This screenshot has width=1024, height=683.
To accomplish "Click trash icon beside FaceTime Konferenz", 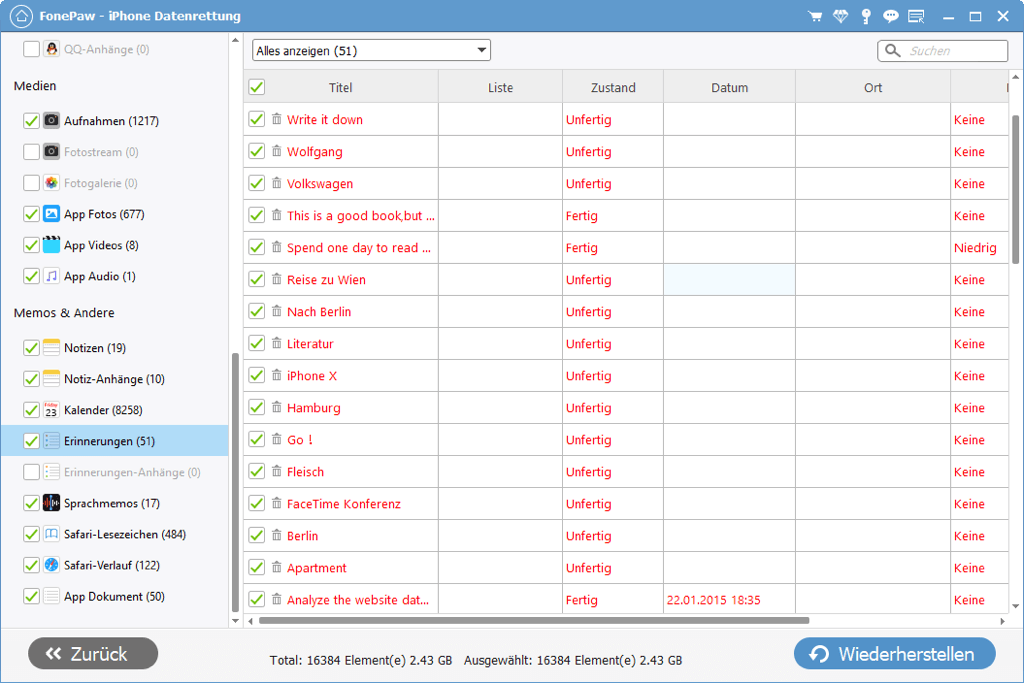I will point(277,503).
